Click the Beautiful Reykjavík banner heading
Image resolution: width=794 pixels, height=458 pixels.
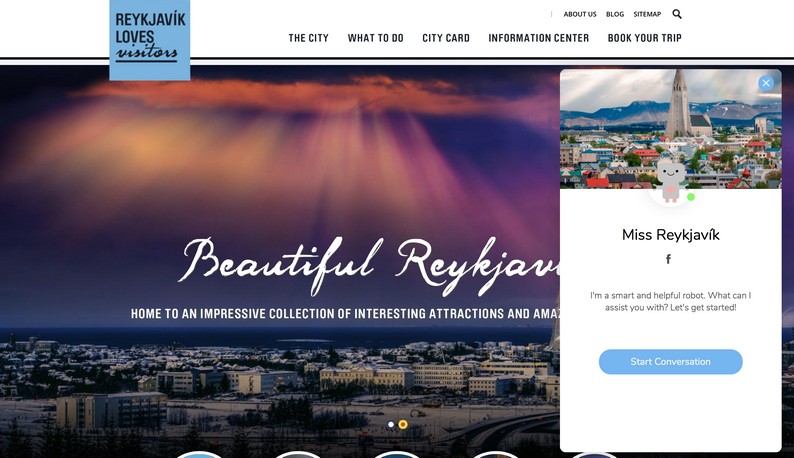coord(370,266)
